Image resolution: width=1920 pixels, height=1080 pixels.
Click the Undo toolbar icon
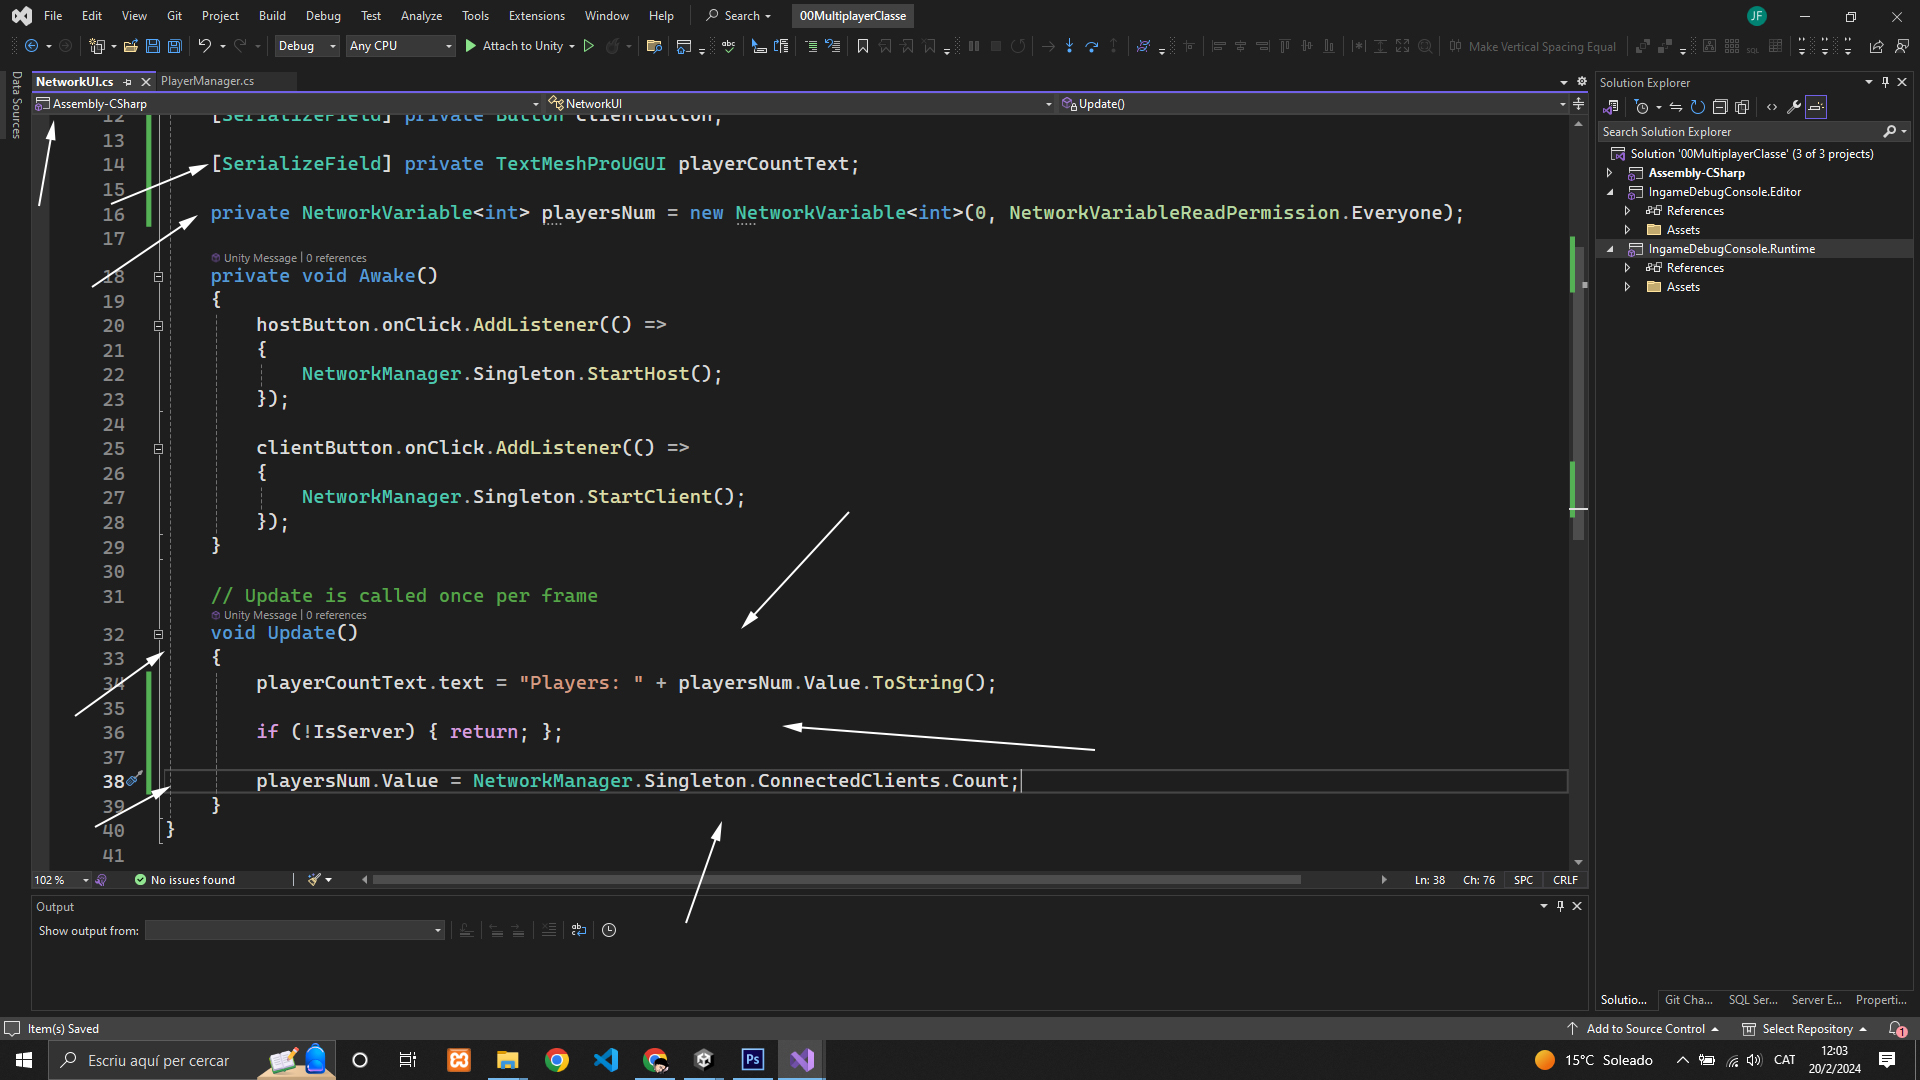[204, 46]
